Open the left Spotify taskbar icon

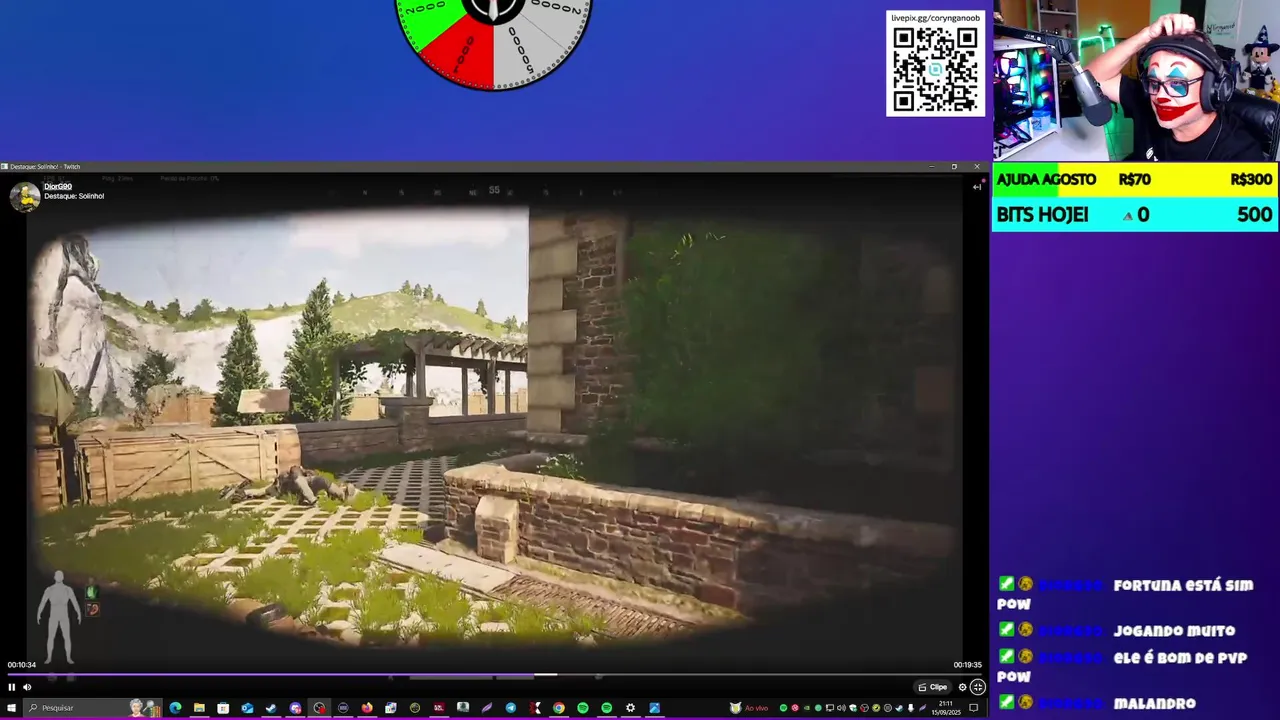[583, 708]
